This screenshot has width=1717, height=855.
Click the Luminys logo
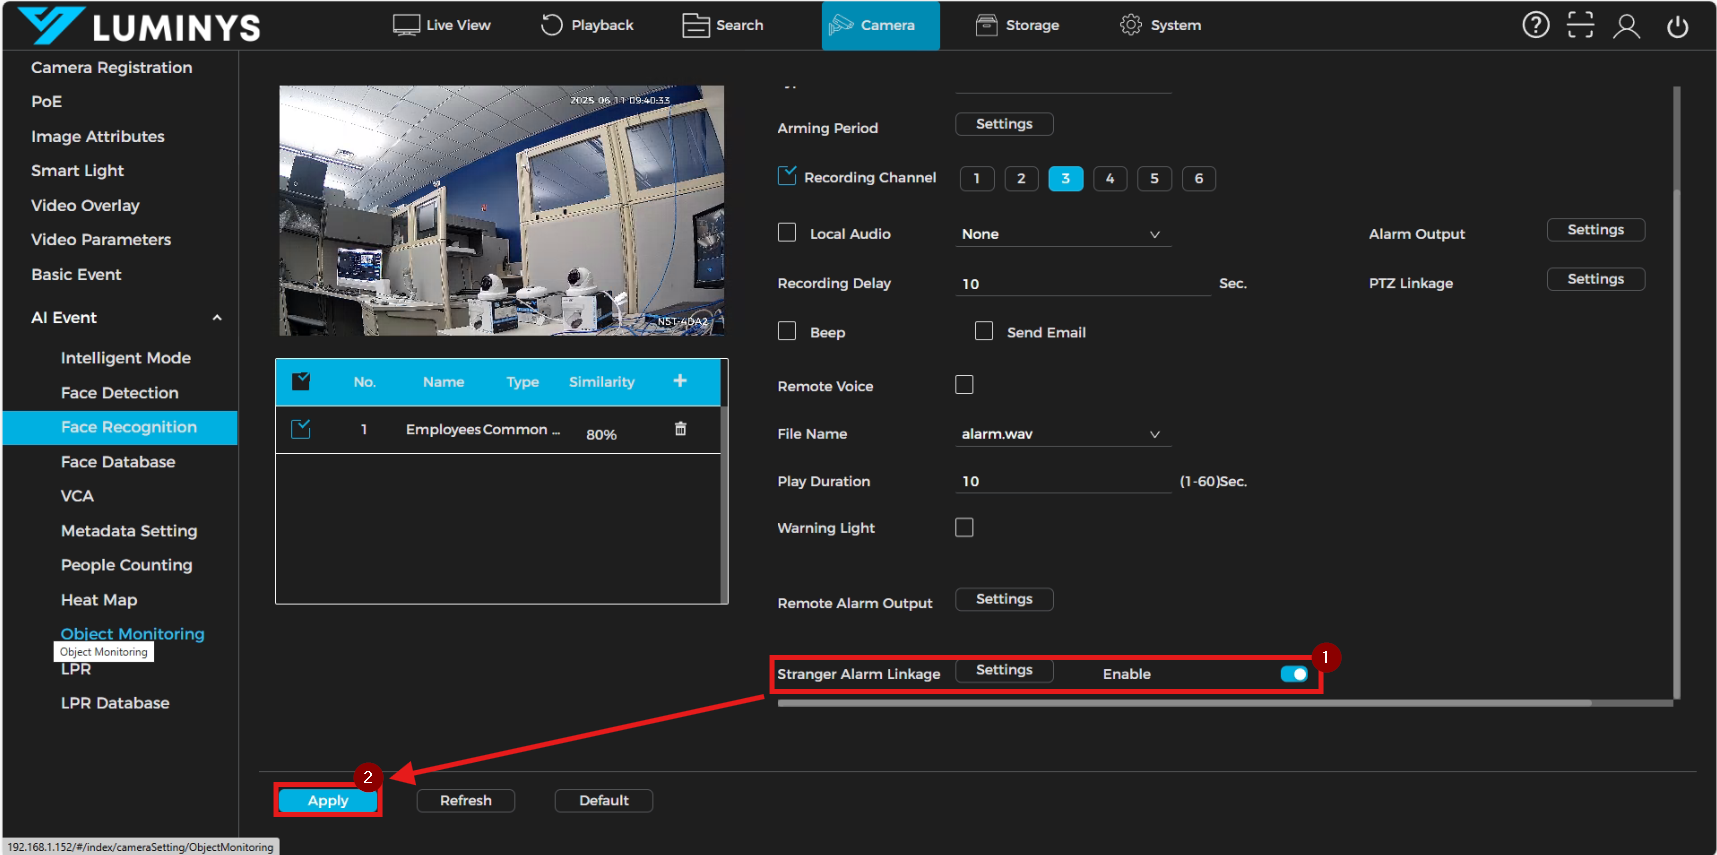click(140, 26)
